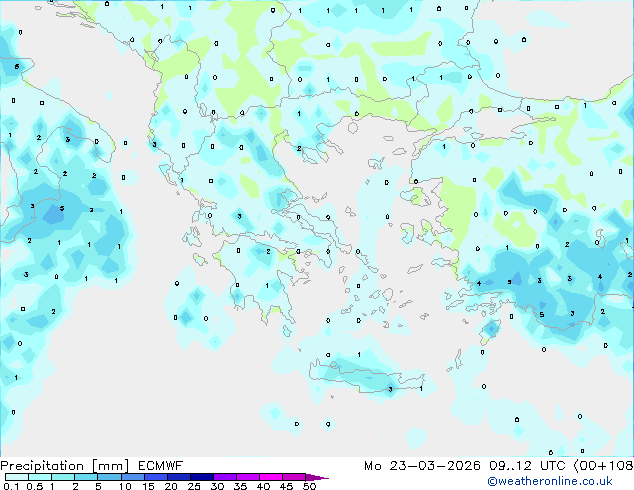Select the 5–10 mm legend color swatch

pos(109,477)
